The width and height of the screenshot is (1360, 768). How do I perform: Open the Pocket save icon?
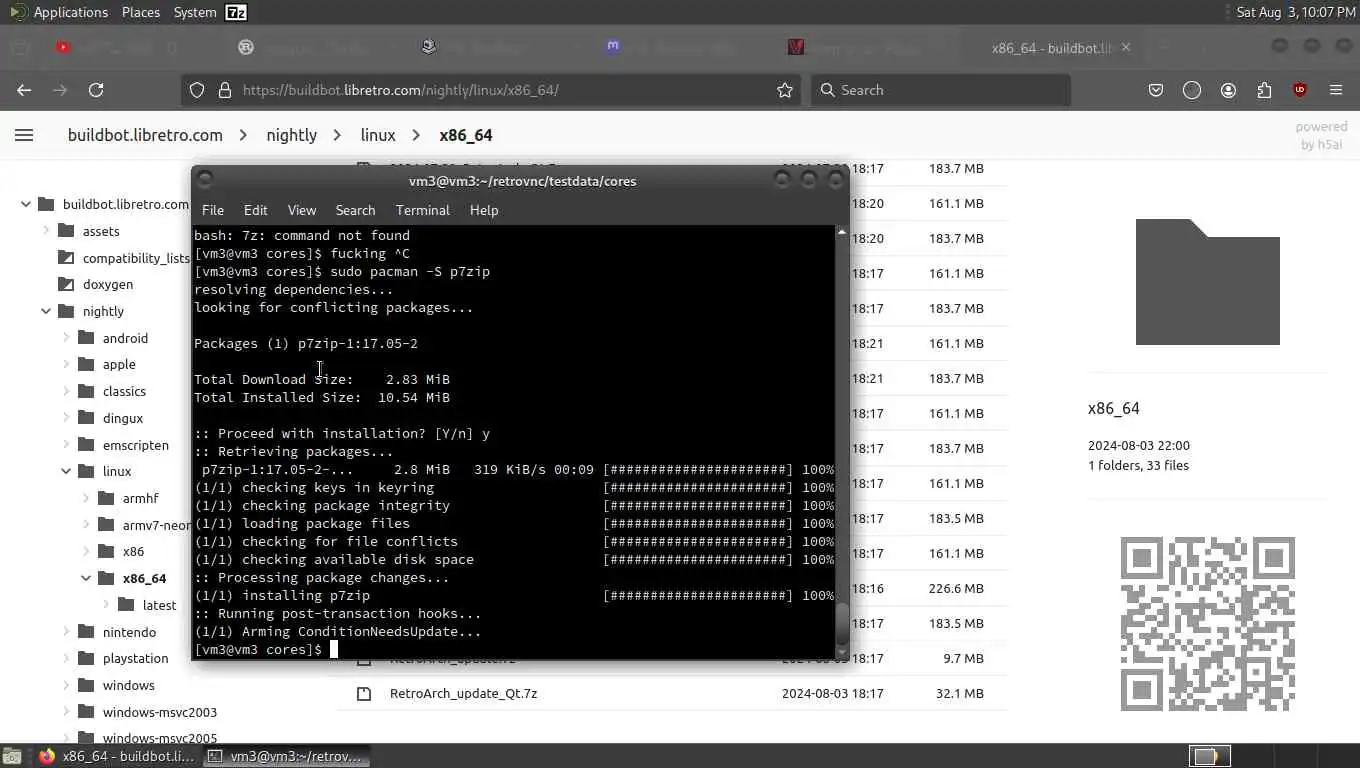(x=1156, y=90)
